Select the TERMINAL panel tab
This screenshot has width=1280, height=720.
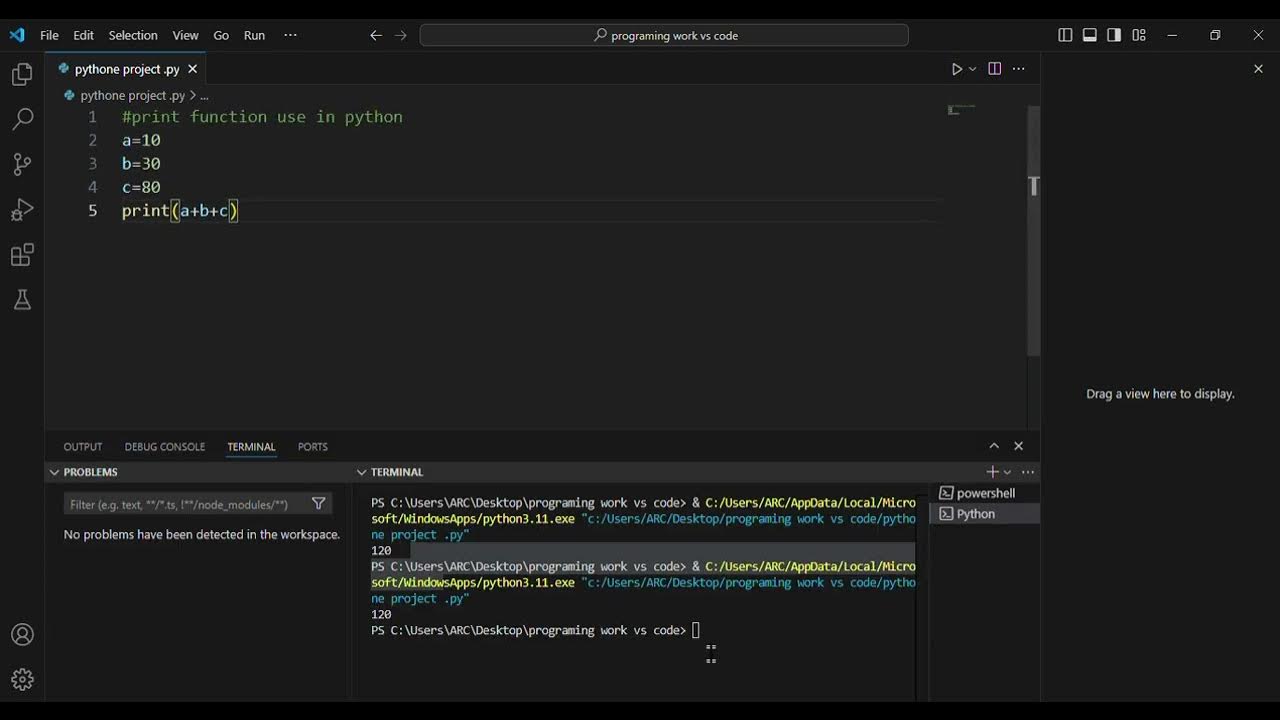tap(251, 447)
